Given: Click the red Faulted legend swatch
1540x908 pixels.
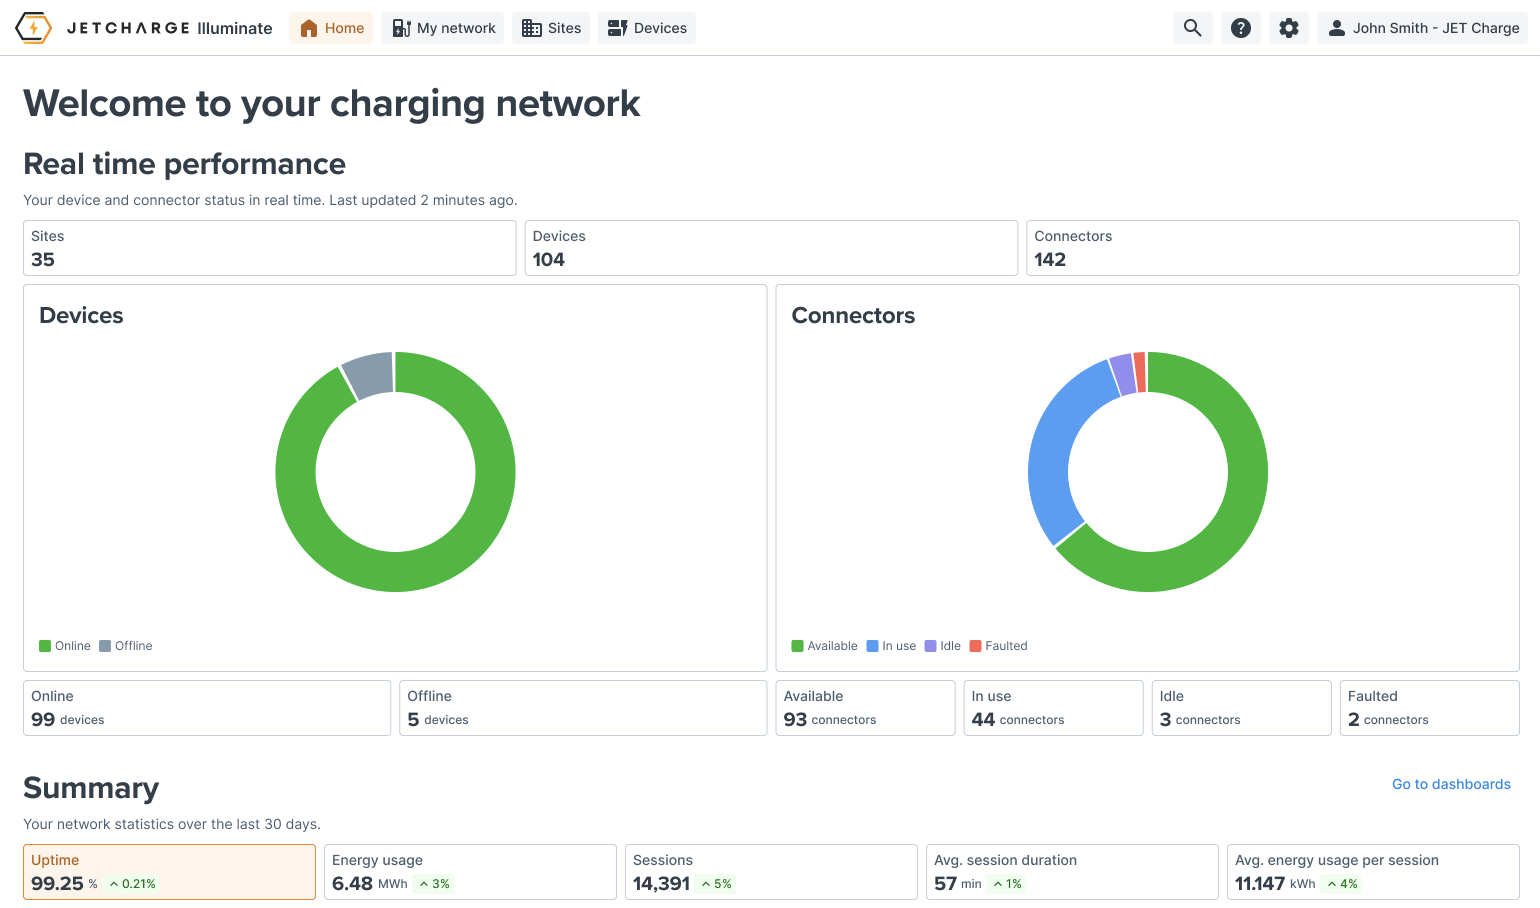Looking at the screenshot, I should click(975, 646).
